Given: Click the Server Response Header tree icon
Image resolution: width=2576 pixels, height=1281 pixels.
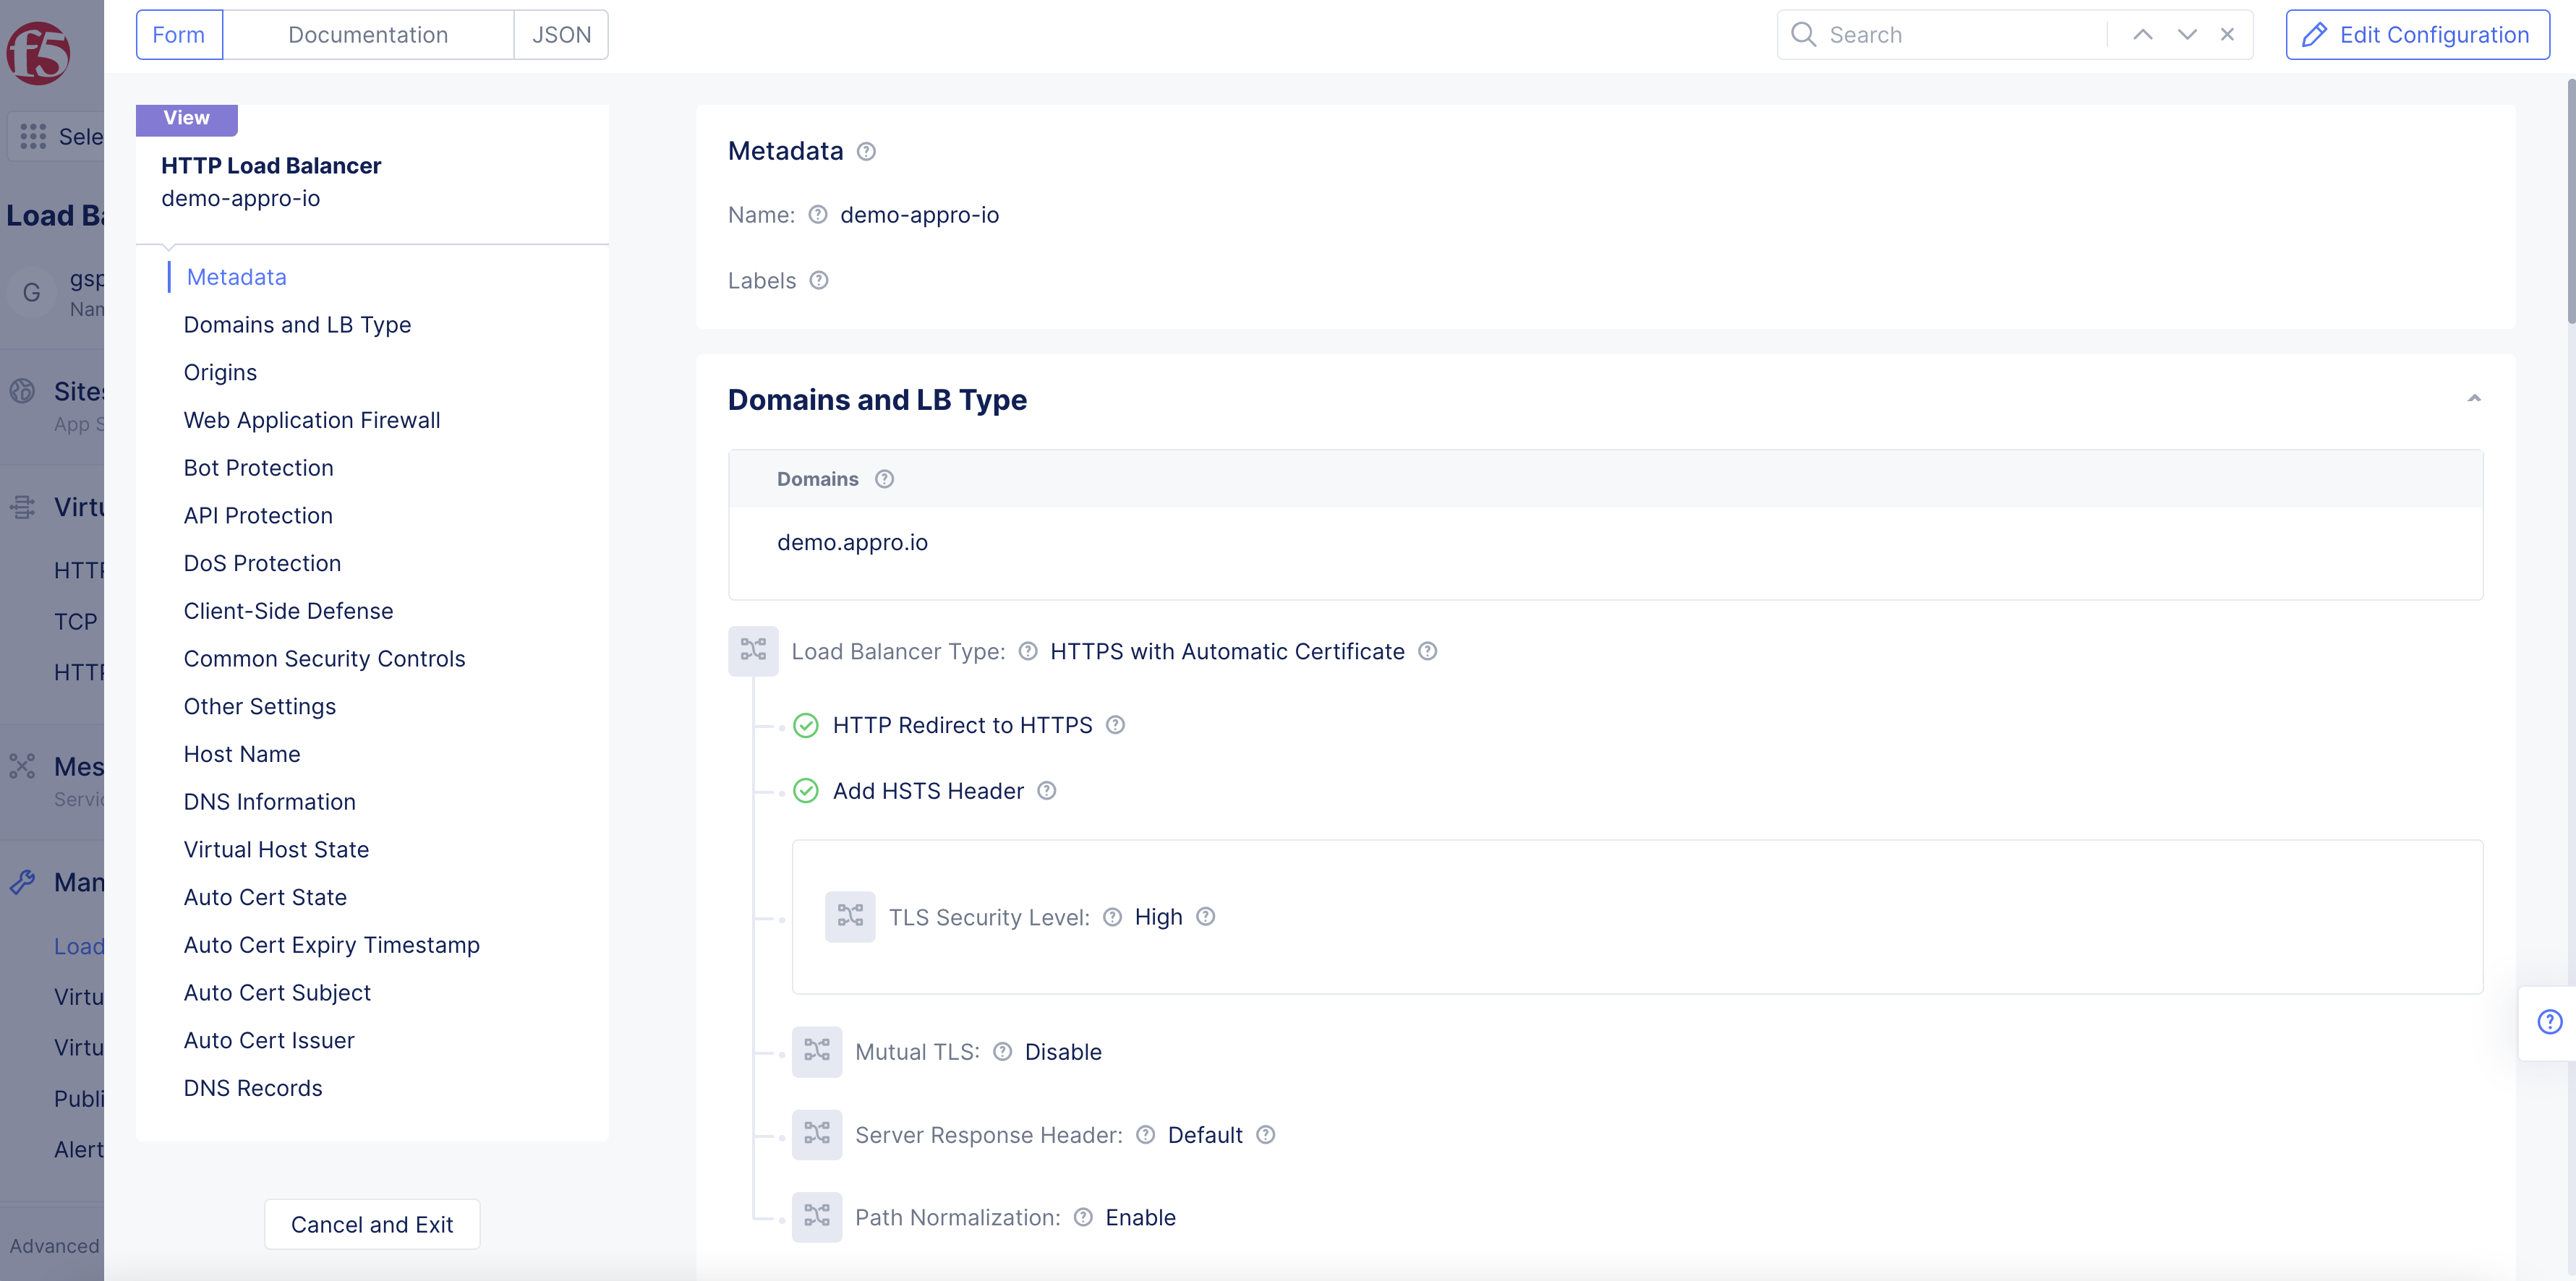Looking at the screenshot, I should (817, 1134).
